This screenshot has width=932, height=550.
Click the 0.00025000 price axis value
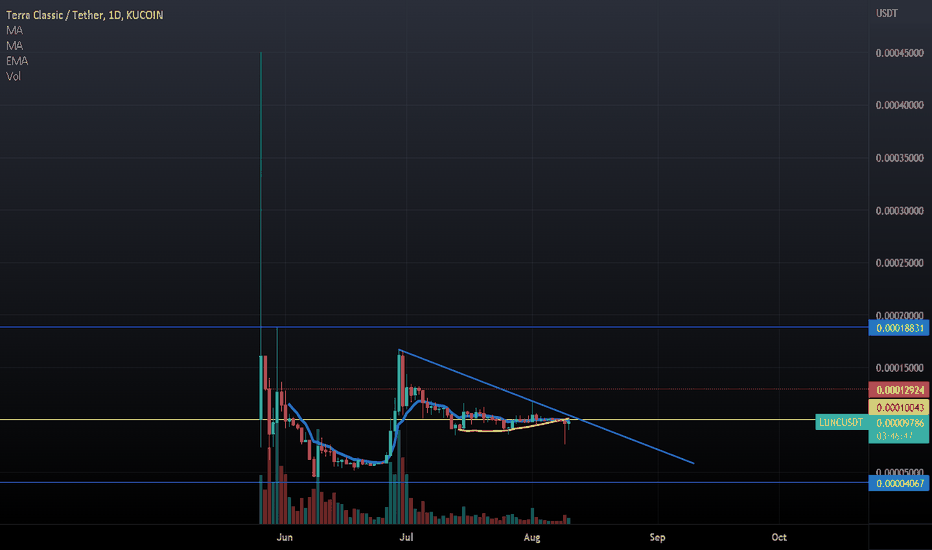pos(899,263)
